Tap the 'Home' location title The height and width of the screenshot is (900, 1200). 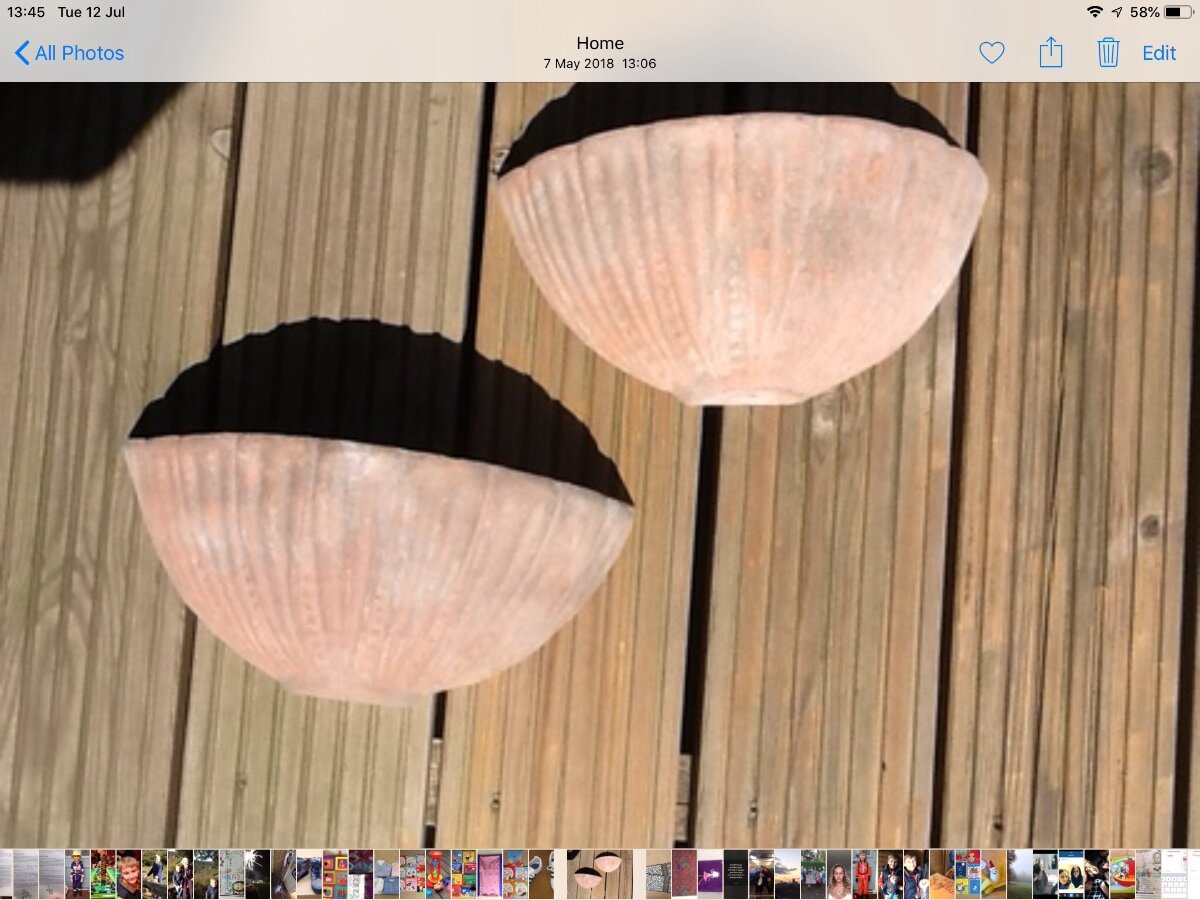pyautogui.click(x=600, y=43)
